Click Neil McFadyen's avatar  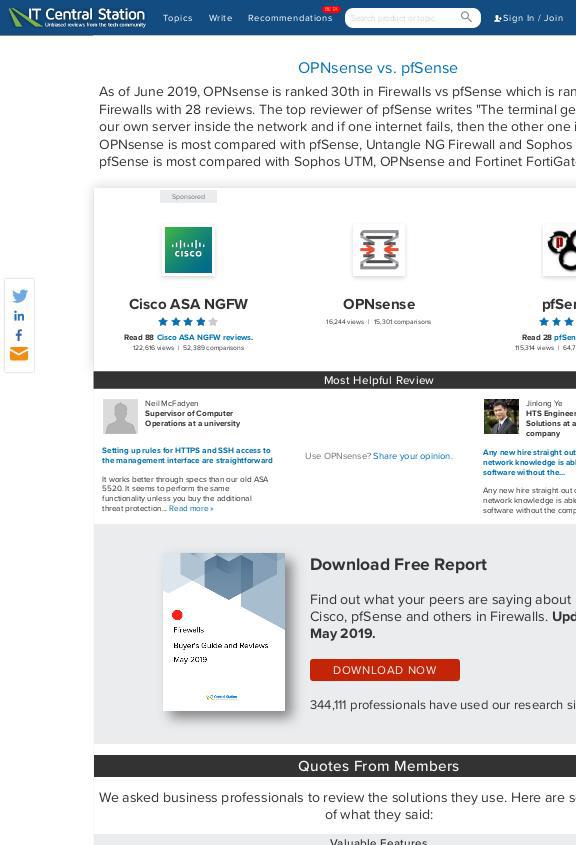coord(120,417)
